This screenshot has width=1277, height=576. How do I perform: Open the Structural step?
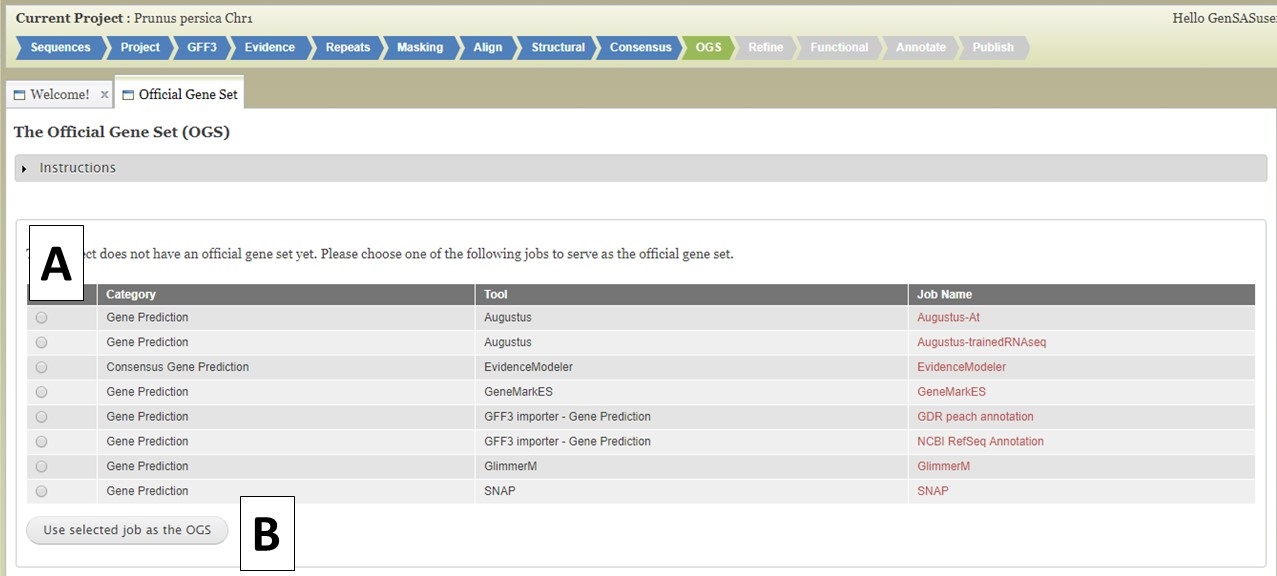pyautogui.click(x=558, y=47)
